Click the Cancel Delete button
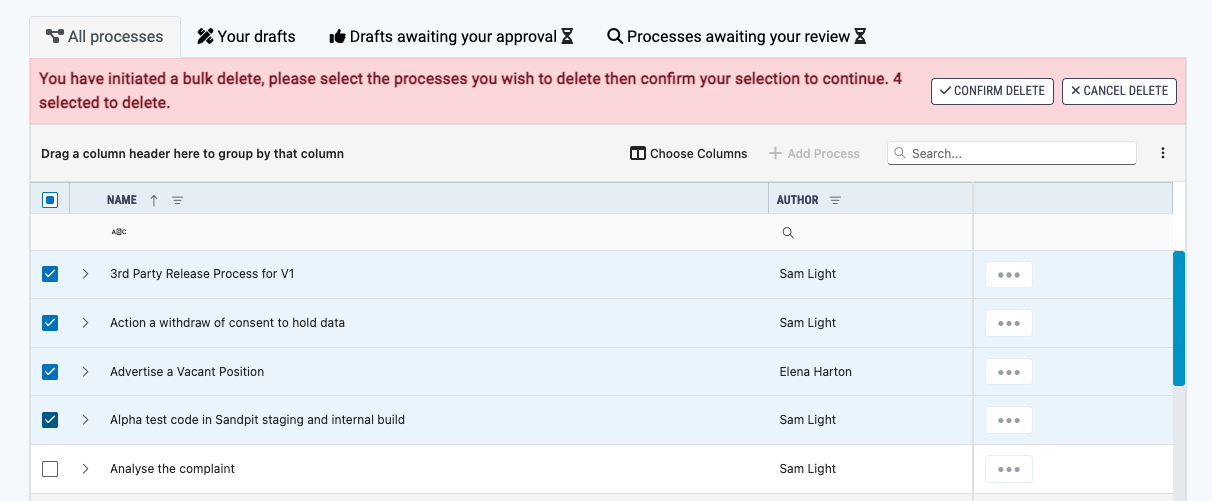Viewport: 1212px width, 501px height. click(x=1119, y=91)
